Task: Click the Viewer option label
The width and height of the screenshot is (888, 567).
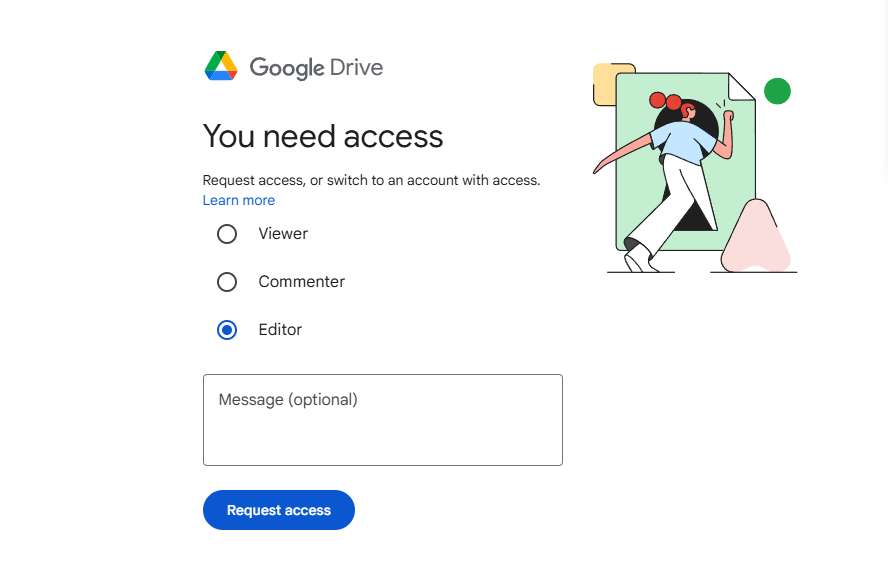Action: [283, 233]
